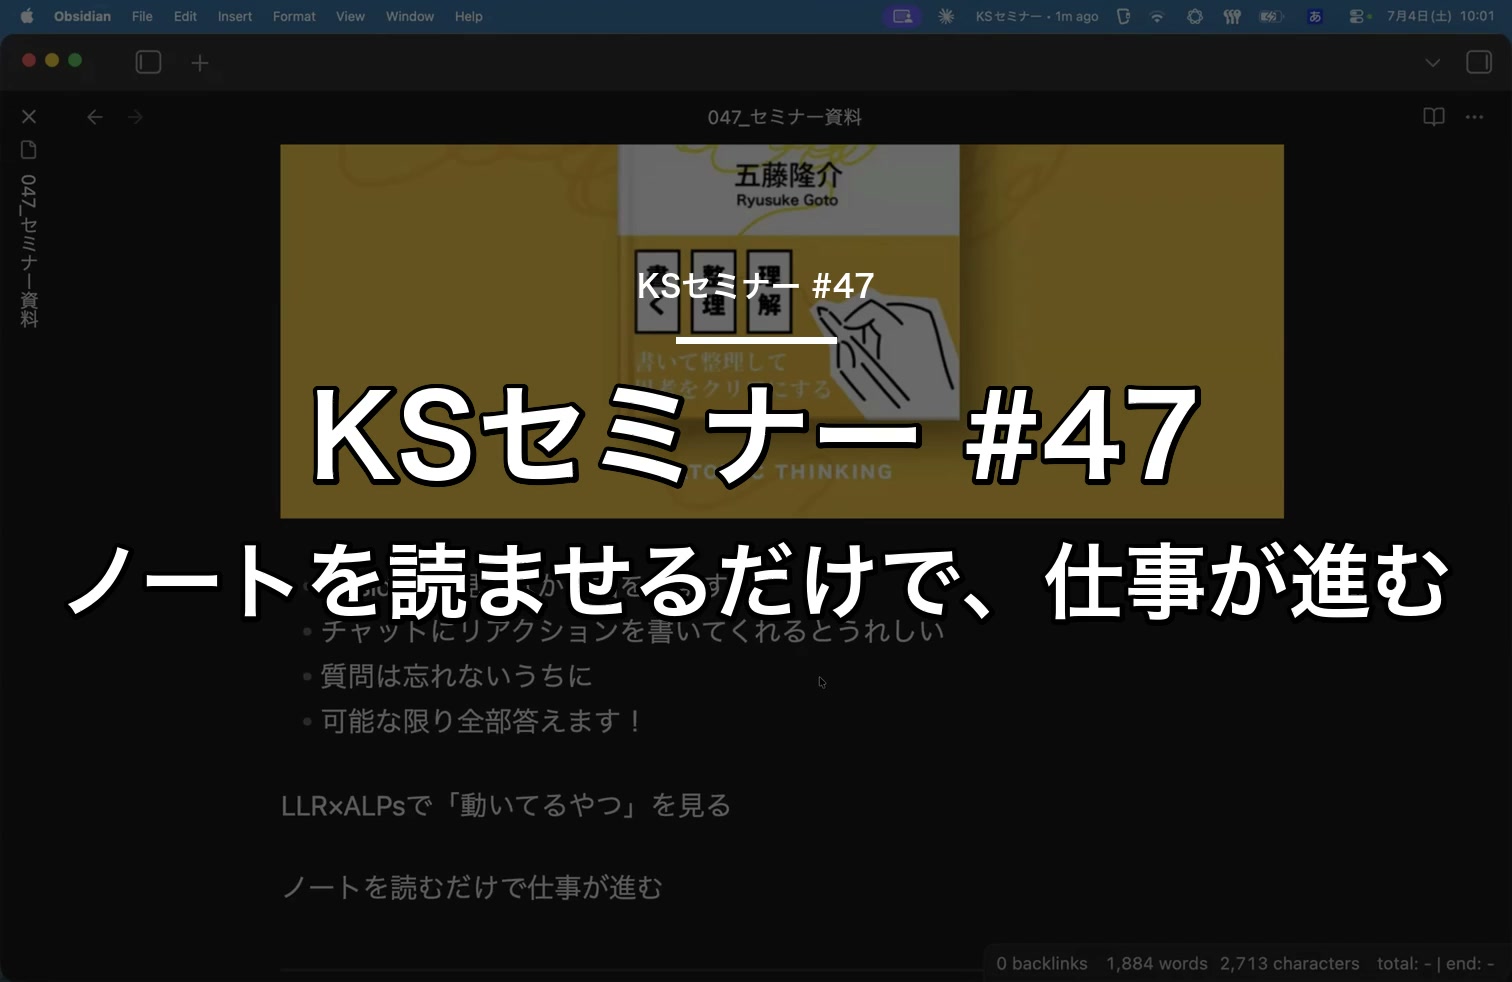Click the purple screen sharing menu bar icon

click(x=902, y=16)
